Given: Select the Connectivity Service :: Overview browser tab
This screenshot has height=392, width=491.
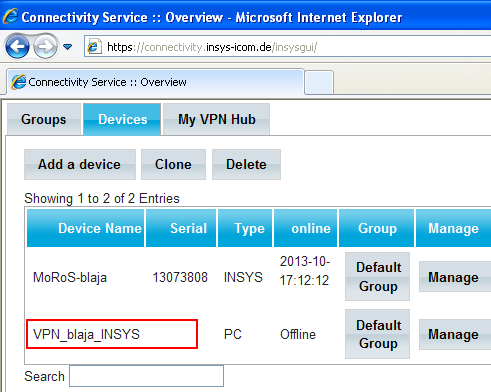Looking at the screenshot, I should click(155, 82).
